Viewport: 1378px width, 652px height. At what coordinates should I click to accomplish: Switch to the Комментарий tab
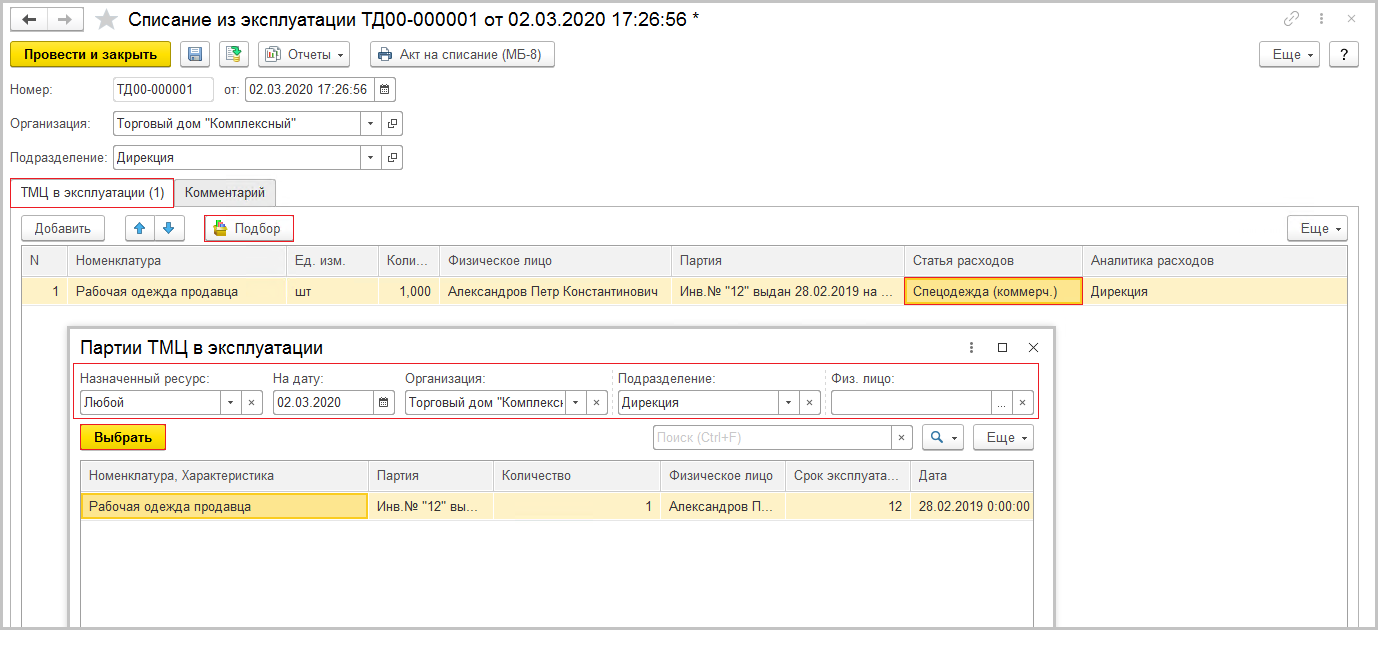[x=225, y=192]
